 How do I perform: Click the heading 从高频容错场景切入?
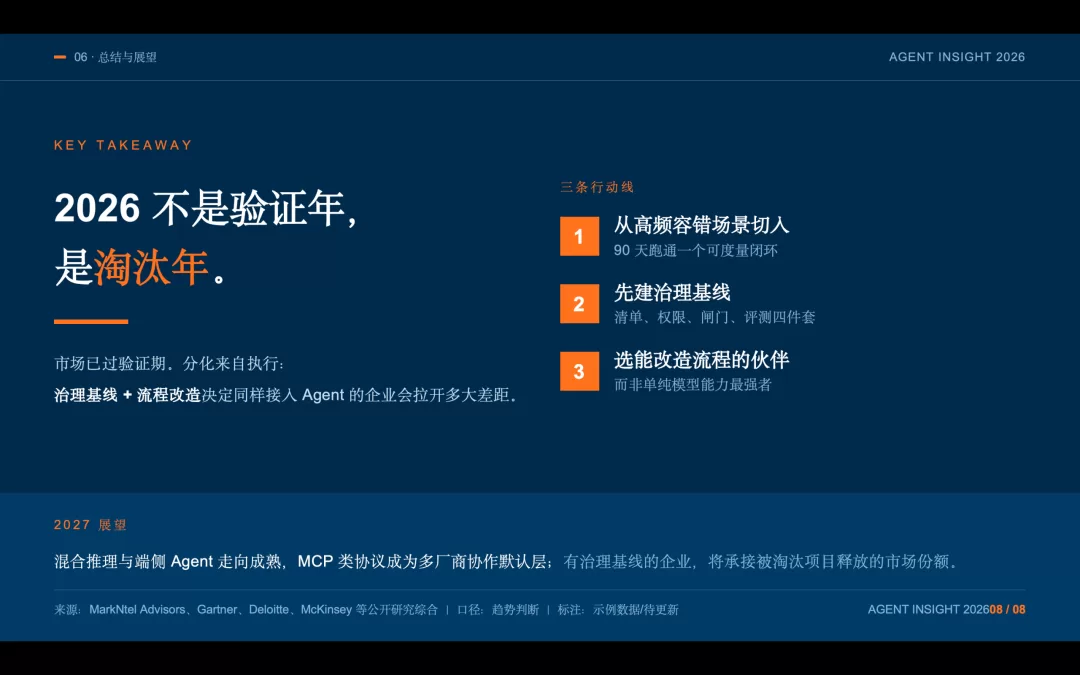[701, 225]
